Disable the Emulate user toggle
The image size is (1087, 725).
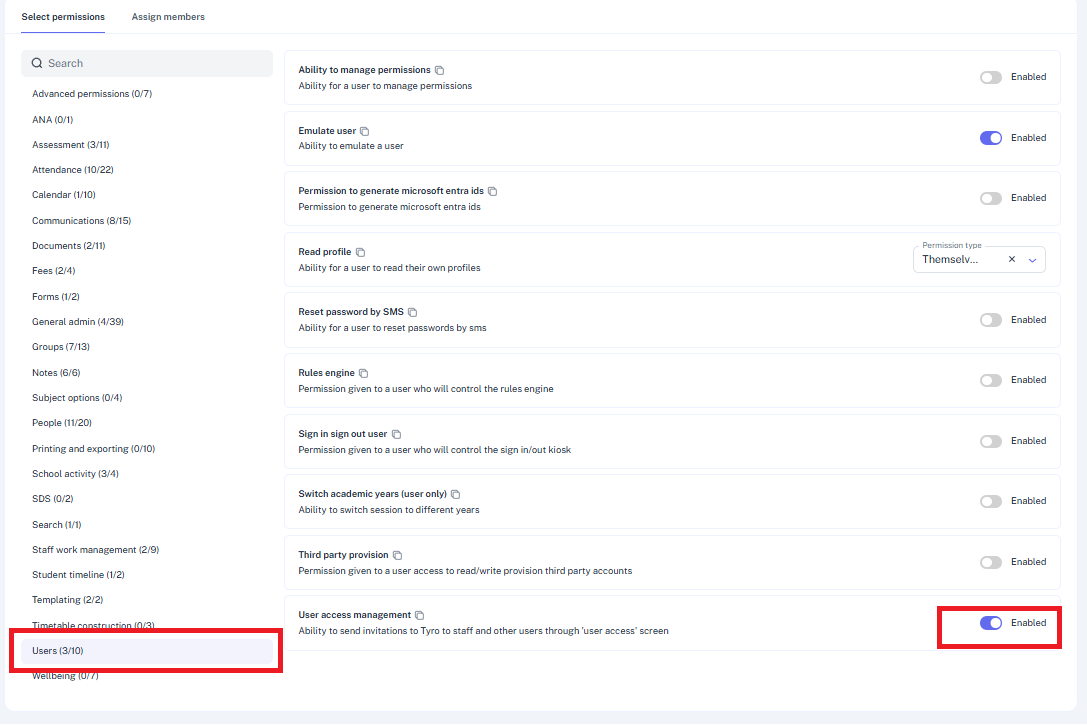pos(990,138)
